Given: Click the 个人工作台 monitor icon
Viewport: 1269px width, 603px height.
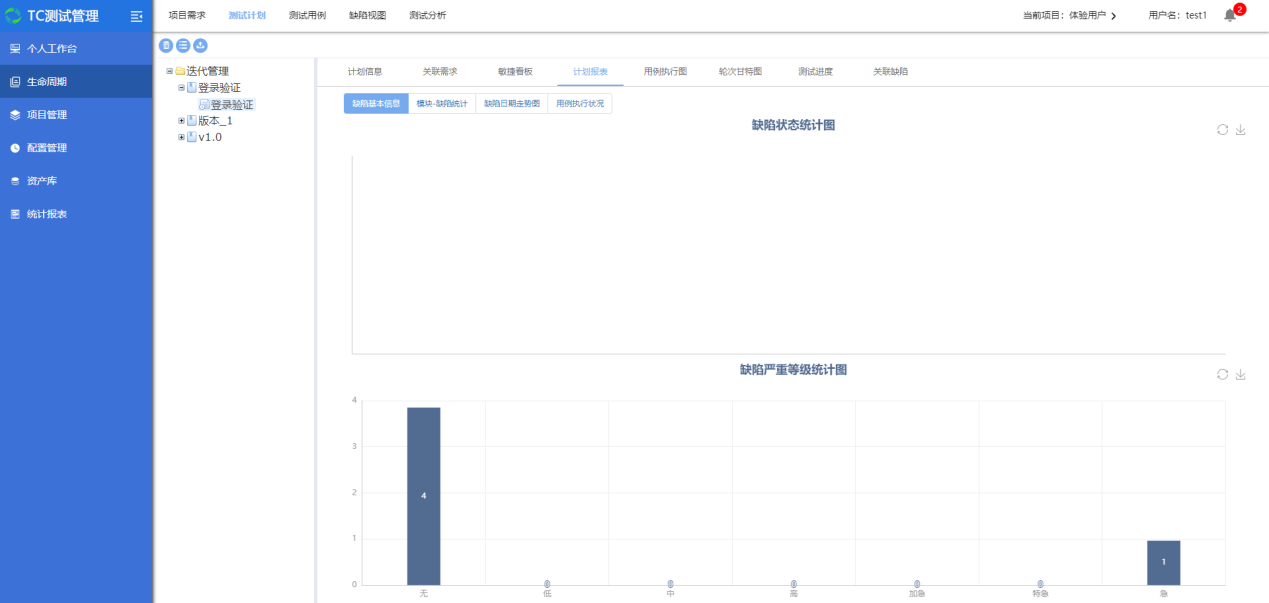Looking at the screenshot, I should coord(15,48).
